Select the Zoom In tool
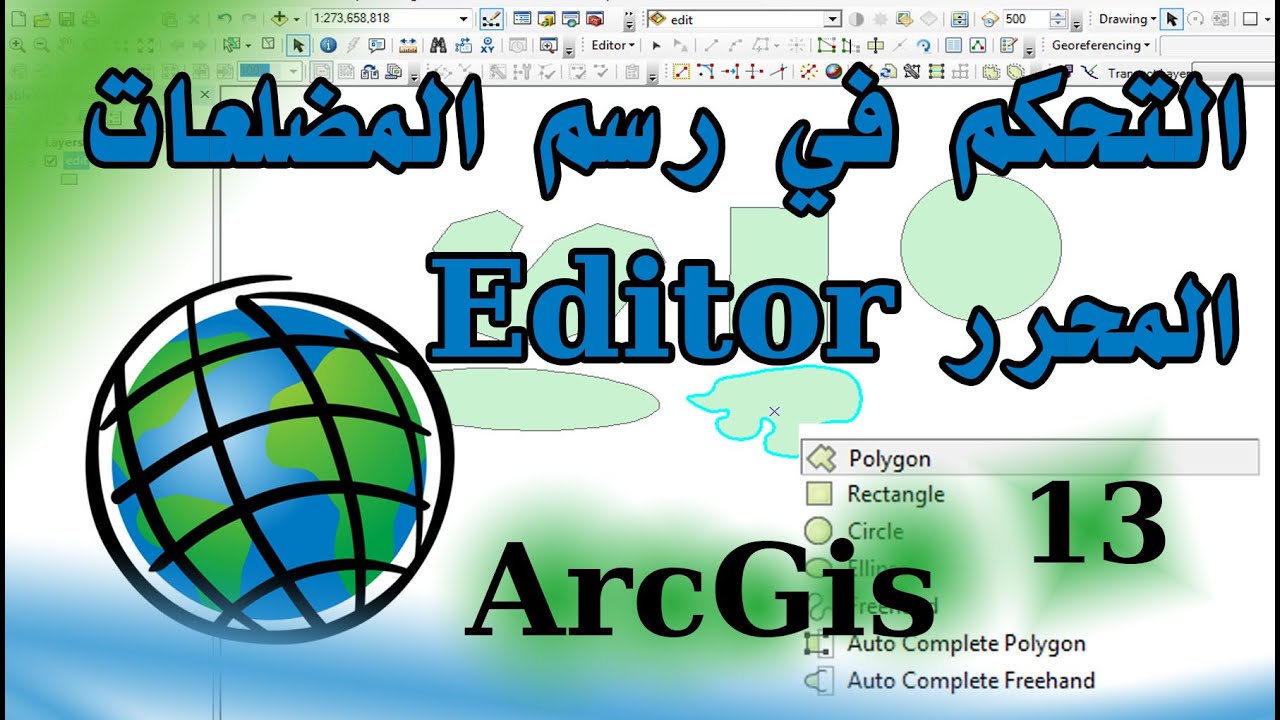The height and width of the screenshot is (720, 1280). 16,45
